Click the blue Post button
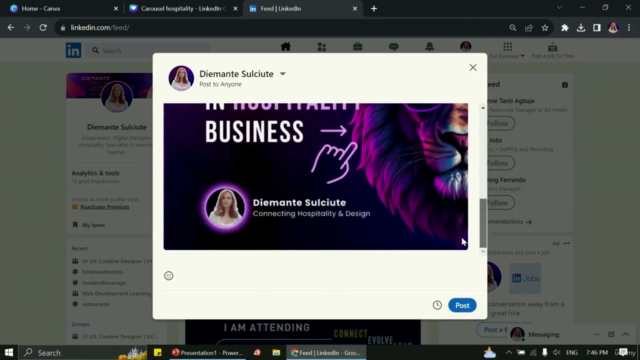The width and height of the screenshot is (640, 360). (462, 305)
